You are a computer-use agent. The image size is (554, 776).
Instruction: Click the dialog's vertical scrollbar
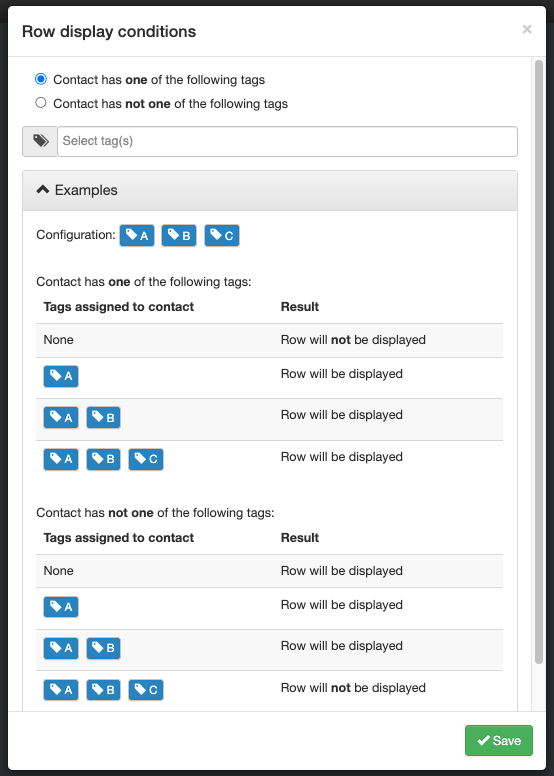tap(539, 361)
